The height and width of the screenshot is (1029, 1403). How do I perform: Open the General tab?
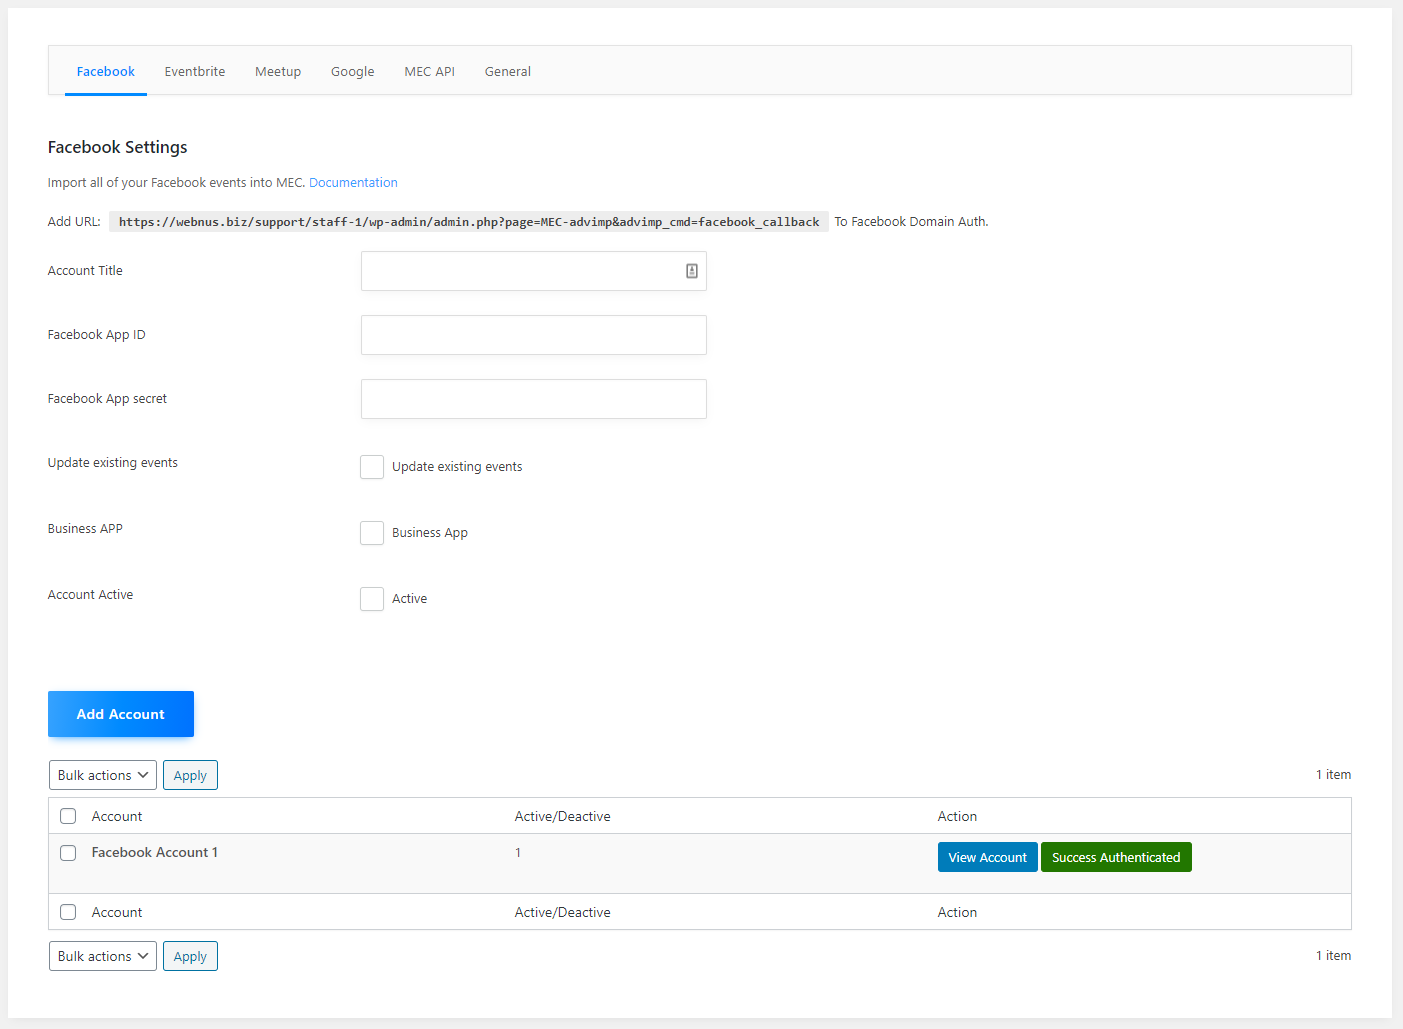click(x=508, y=72)
